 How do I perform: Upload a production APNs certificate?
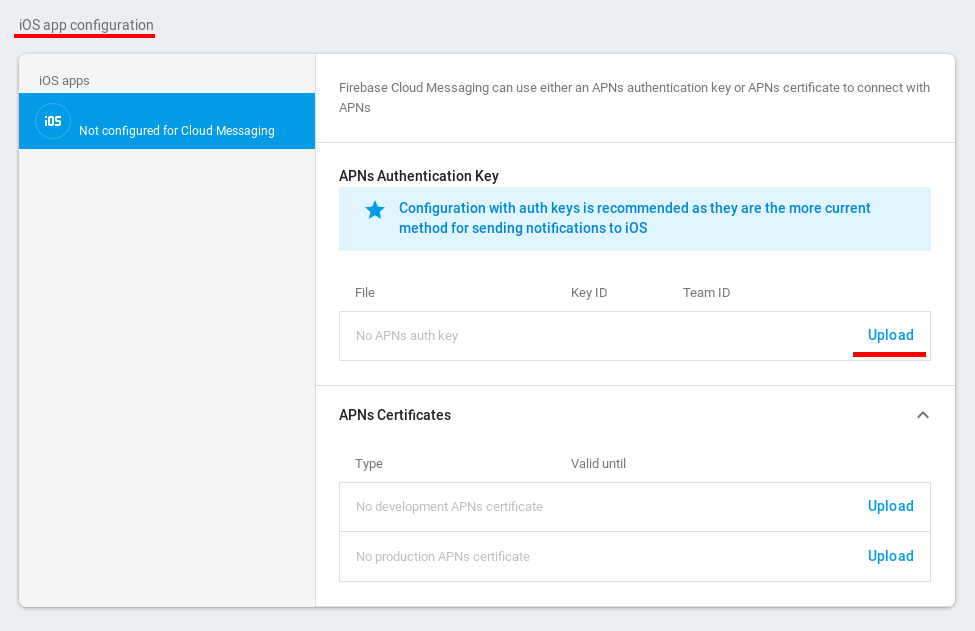coord(890,556)
